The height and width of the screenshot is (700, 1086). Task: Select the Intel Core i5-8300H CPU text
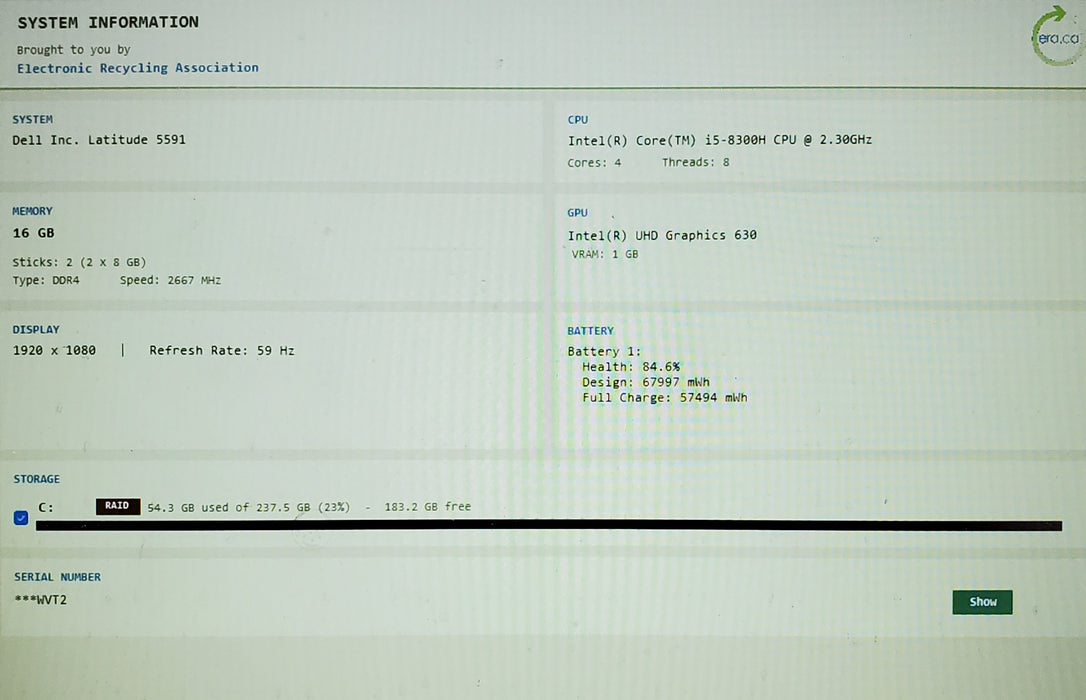pos(720,140)
